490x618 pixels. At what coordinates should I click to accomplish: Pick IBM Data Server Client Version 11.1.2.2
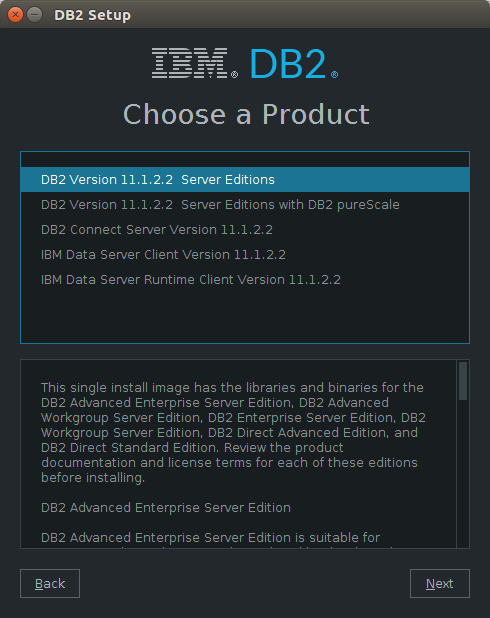coord(245,255)
